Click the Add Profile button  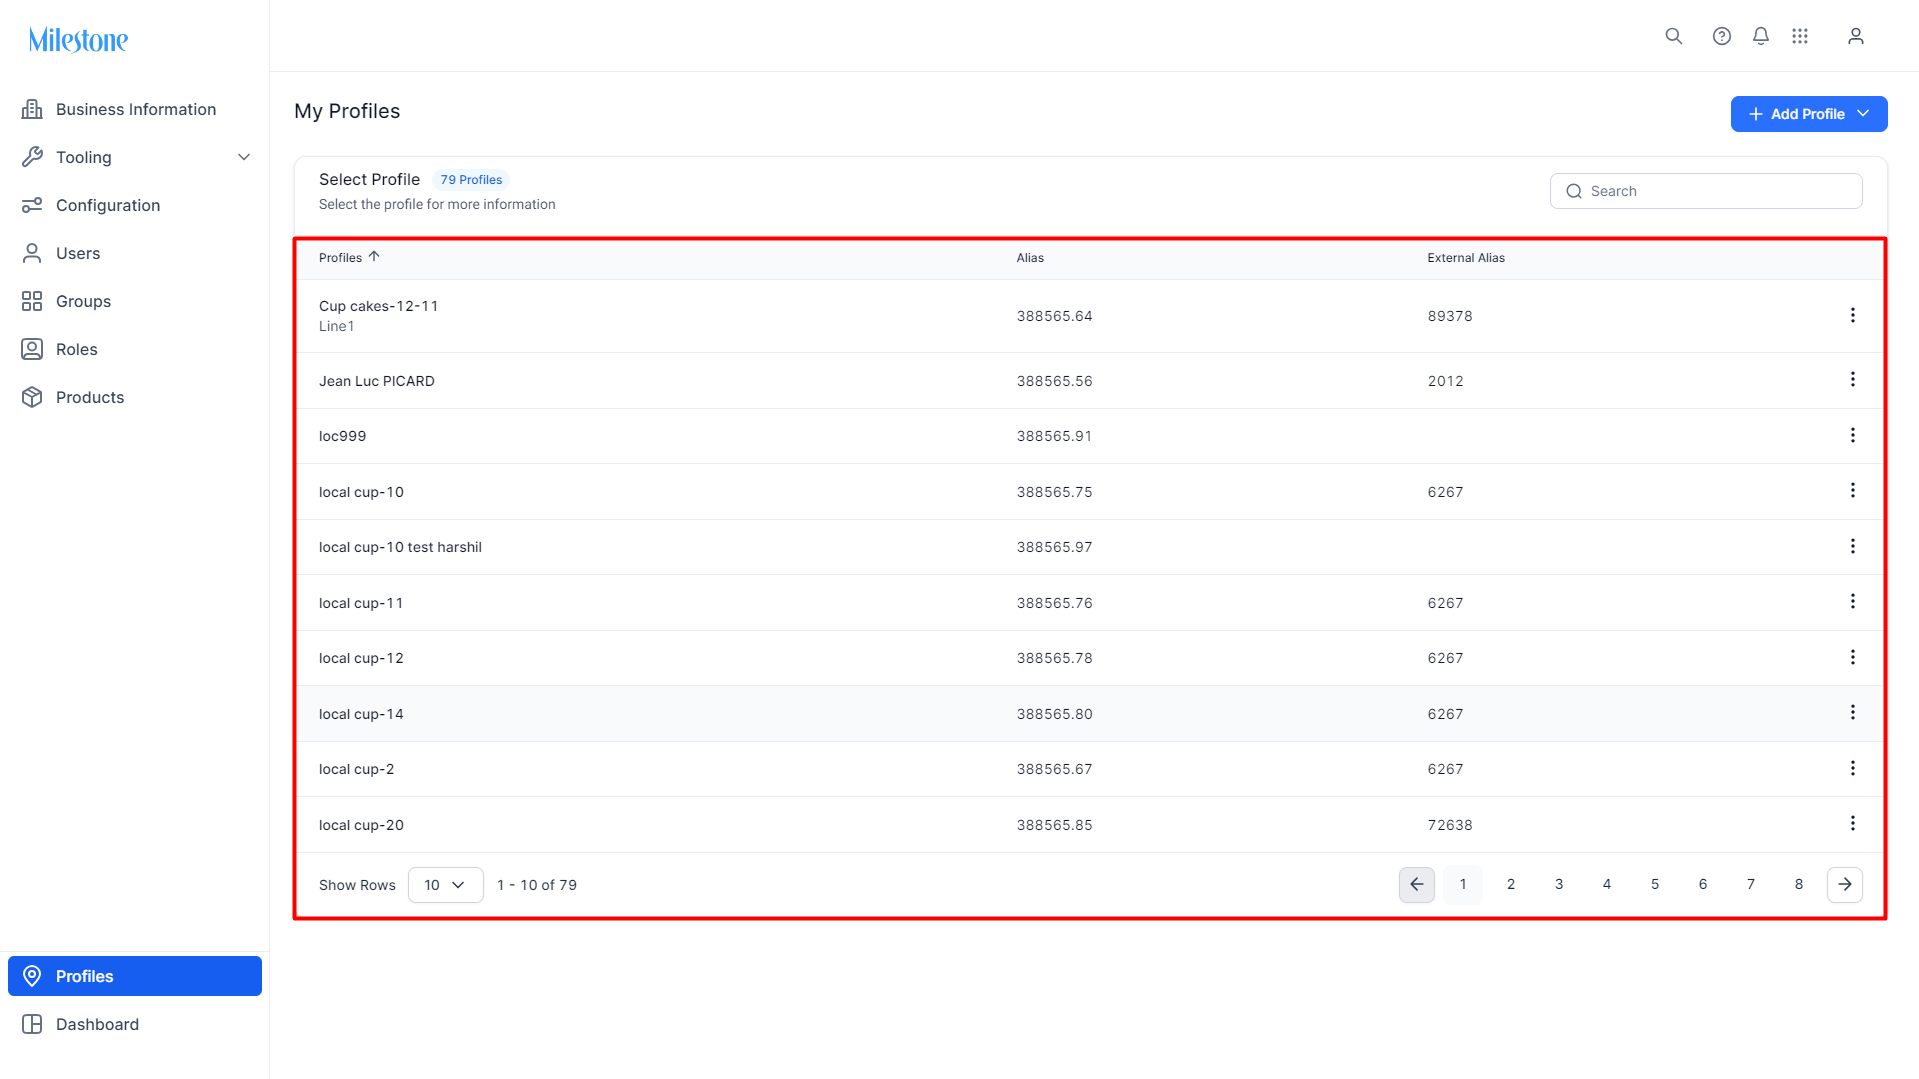pyautogui.click(x=1808, y=114)
